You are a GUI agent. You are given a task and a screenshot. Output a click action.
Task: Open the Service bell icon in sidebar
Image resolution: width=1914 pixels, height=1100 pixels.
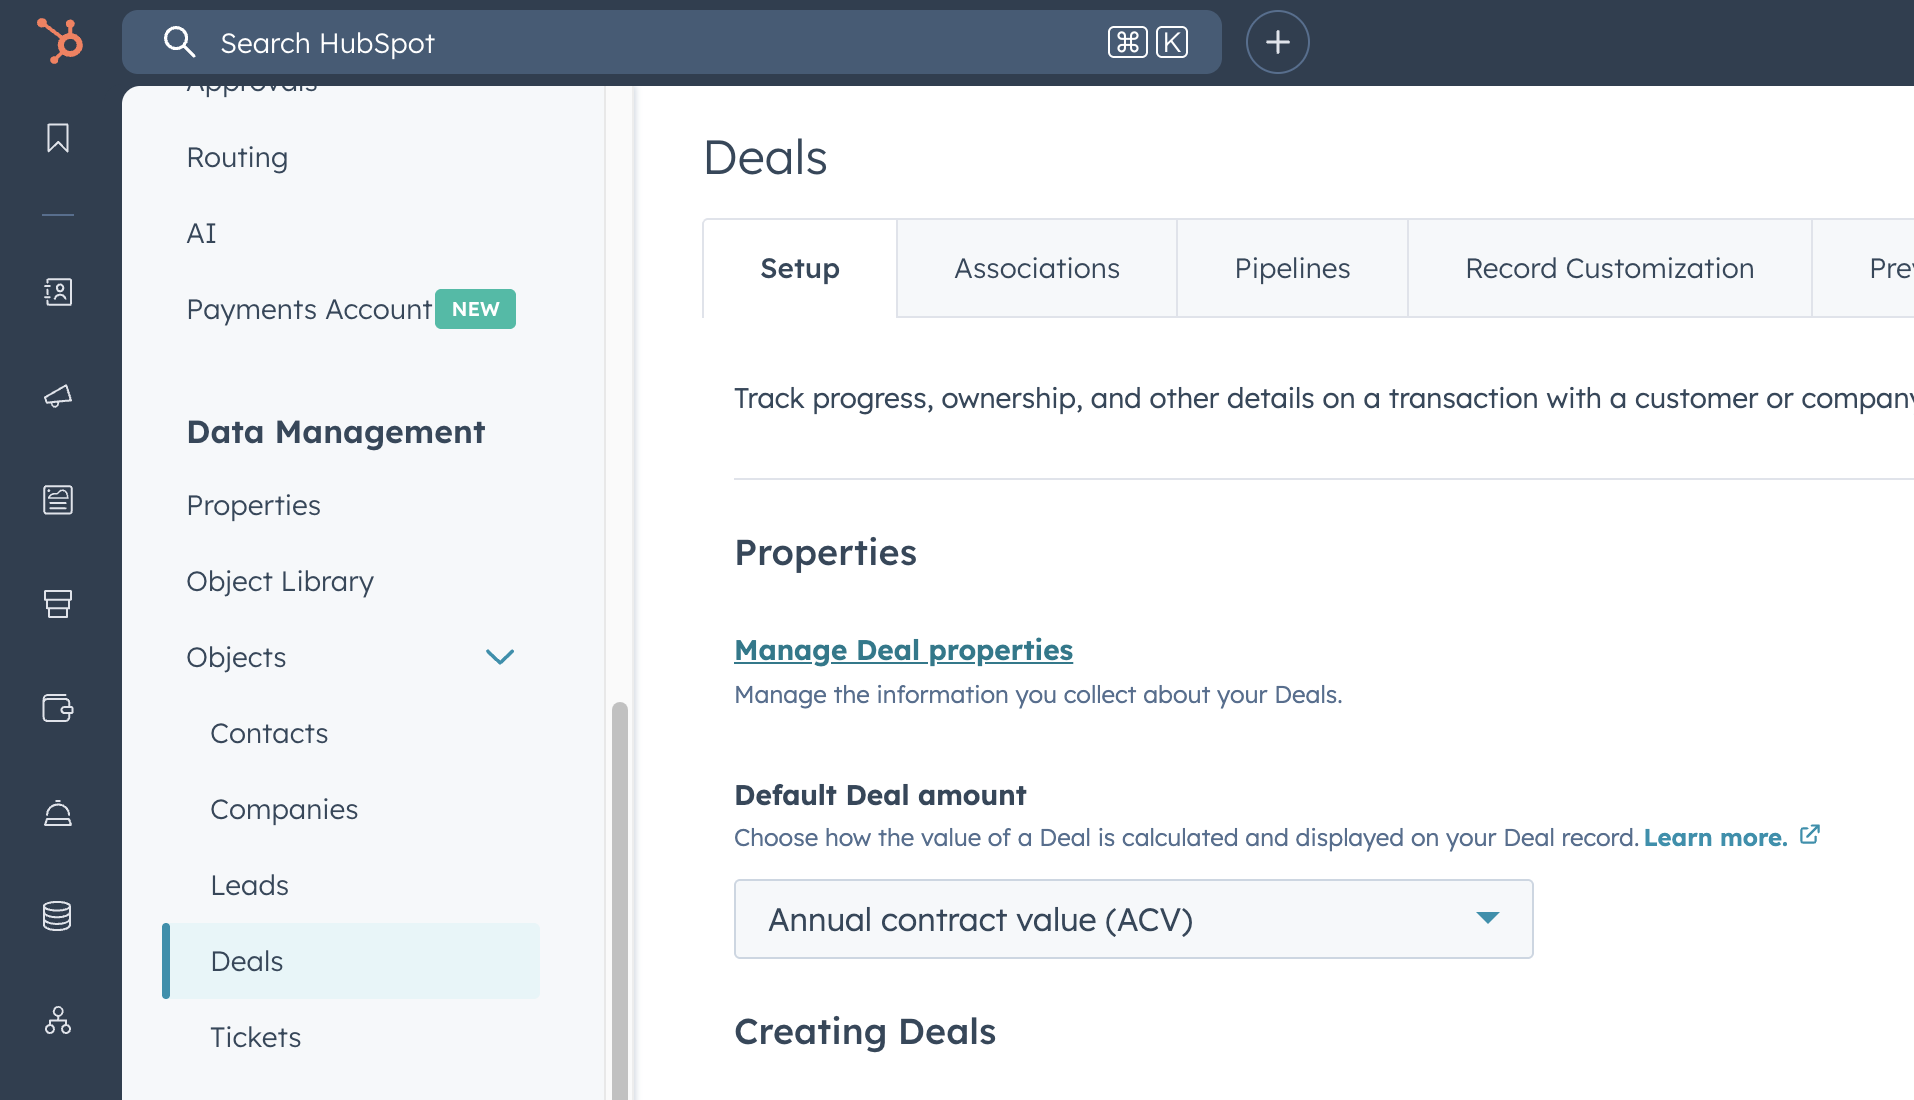58,813
